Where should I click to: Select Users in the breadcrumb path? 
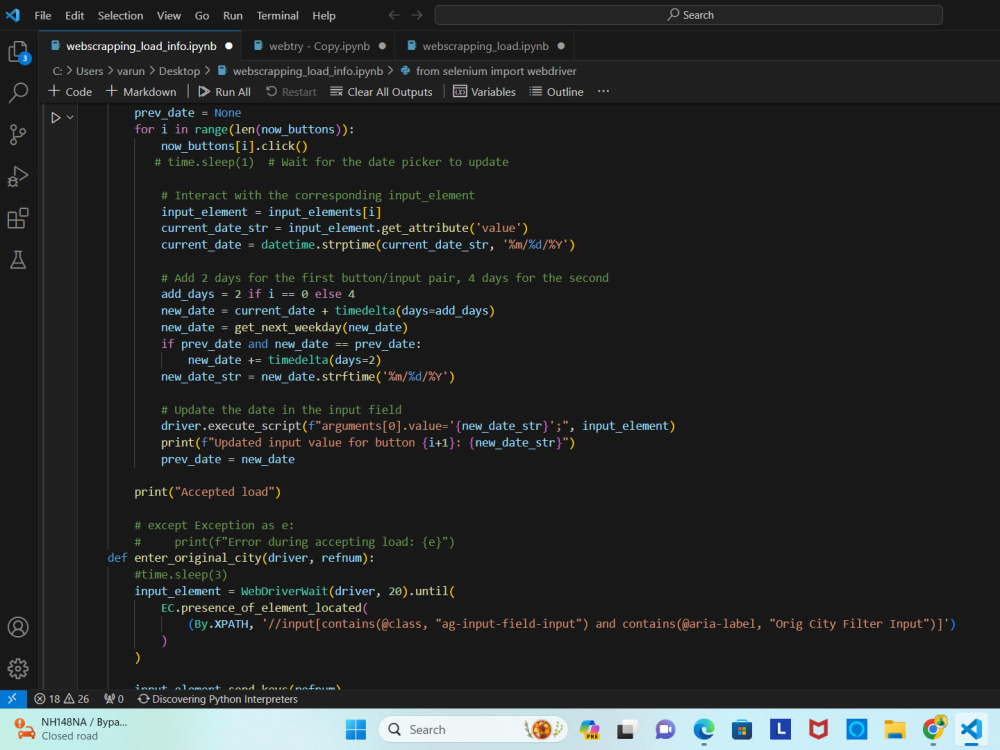pyautogui.click(x=89, y=71)
